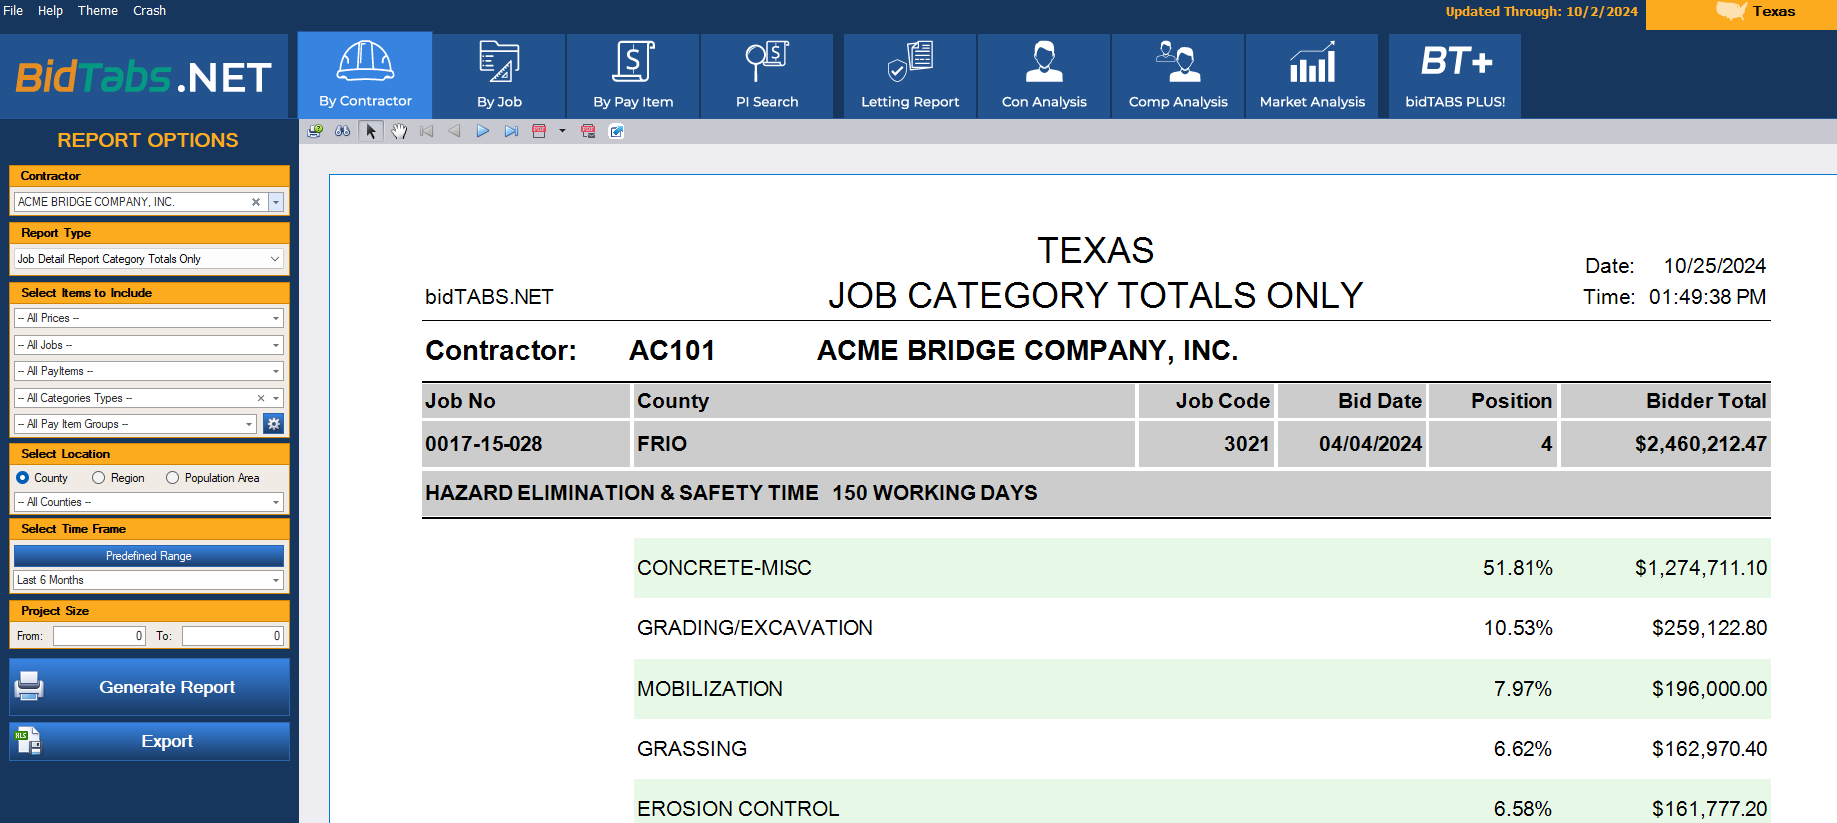
Task: Click the binoculars find icon
Action: pos(343,131)
